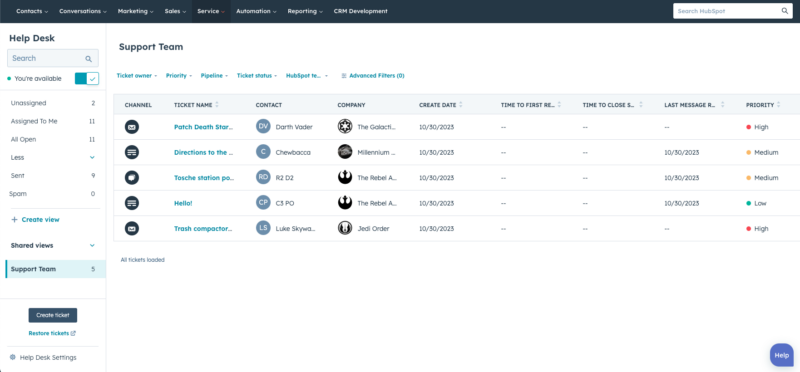800x372 pixels.
Task: Toggle the You're available switch
Action: click(87, 79)
